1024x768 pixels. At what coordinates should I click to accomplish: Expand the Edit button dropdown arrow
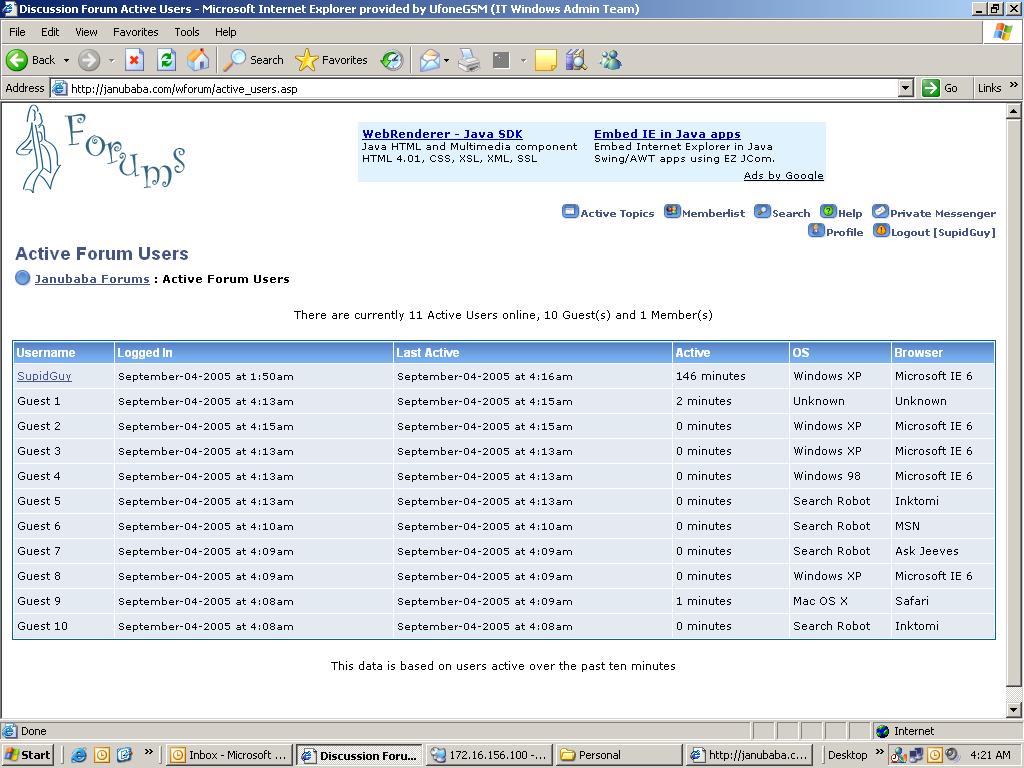(523, 60)
